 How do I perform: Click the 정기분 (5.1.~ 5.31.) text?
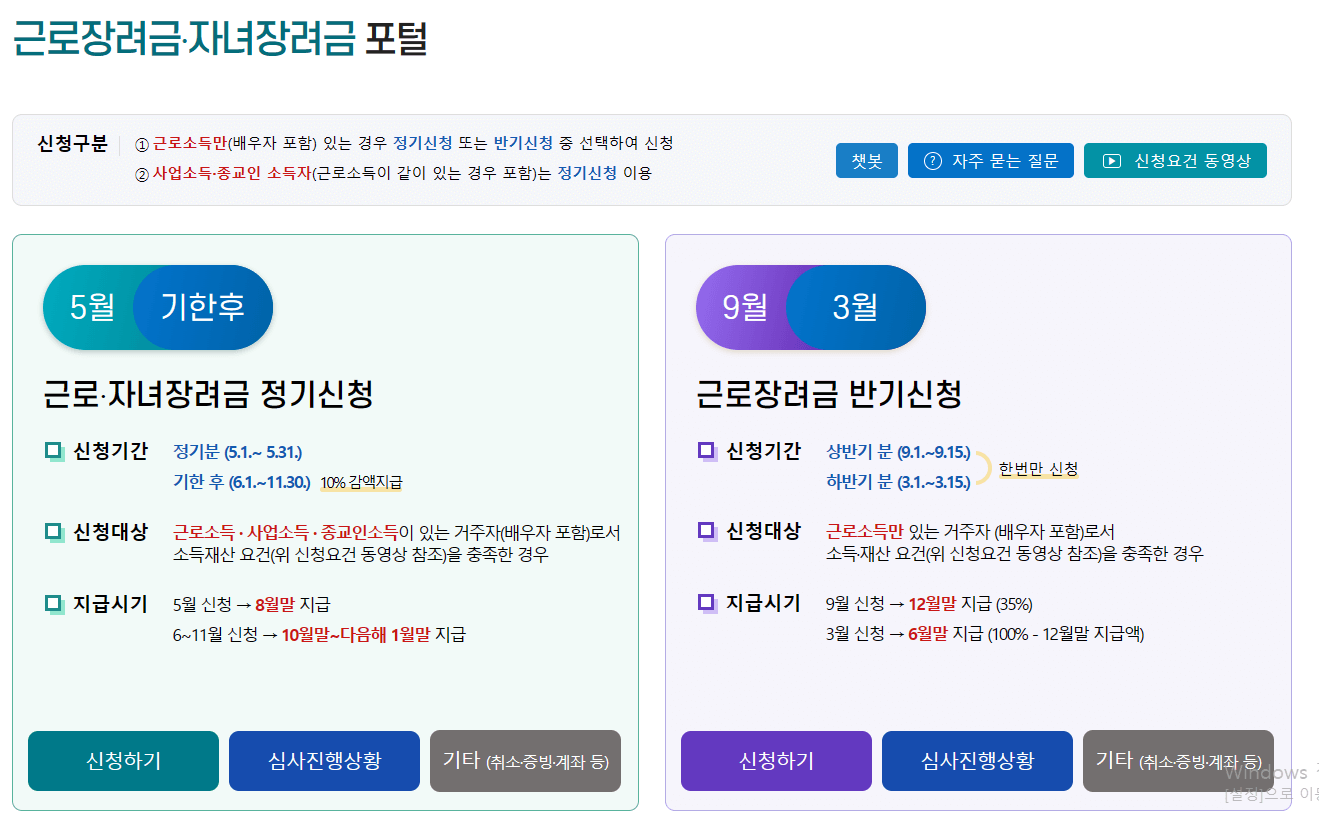click(238, 452)
